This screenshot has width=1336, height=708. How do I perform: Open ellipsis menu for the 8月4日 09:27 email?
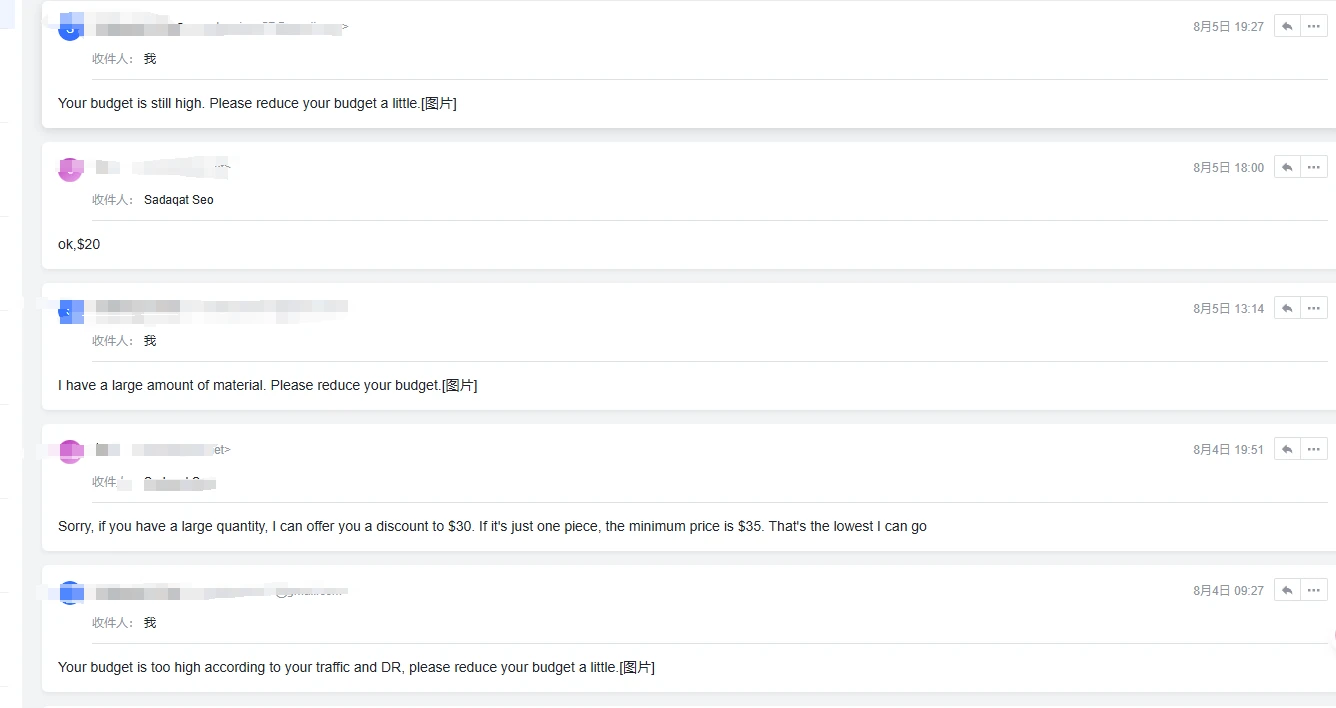1314,591
